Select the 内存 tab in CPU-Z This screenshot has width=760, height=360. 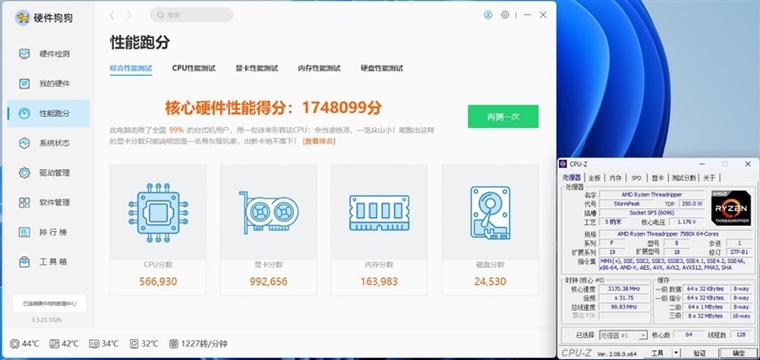(x=616, y=178)
